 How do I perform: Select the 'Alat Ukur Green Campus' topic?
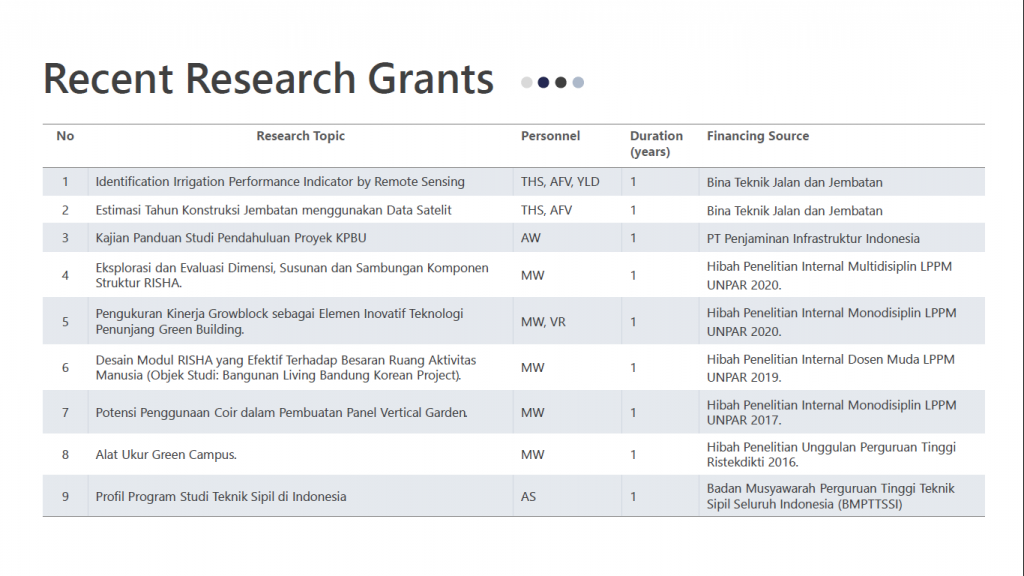point(165,455)
